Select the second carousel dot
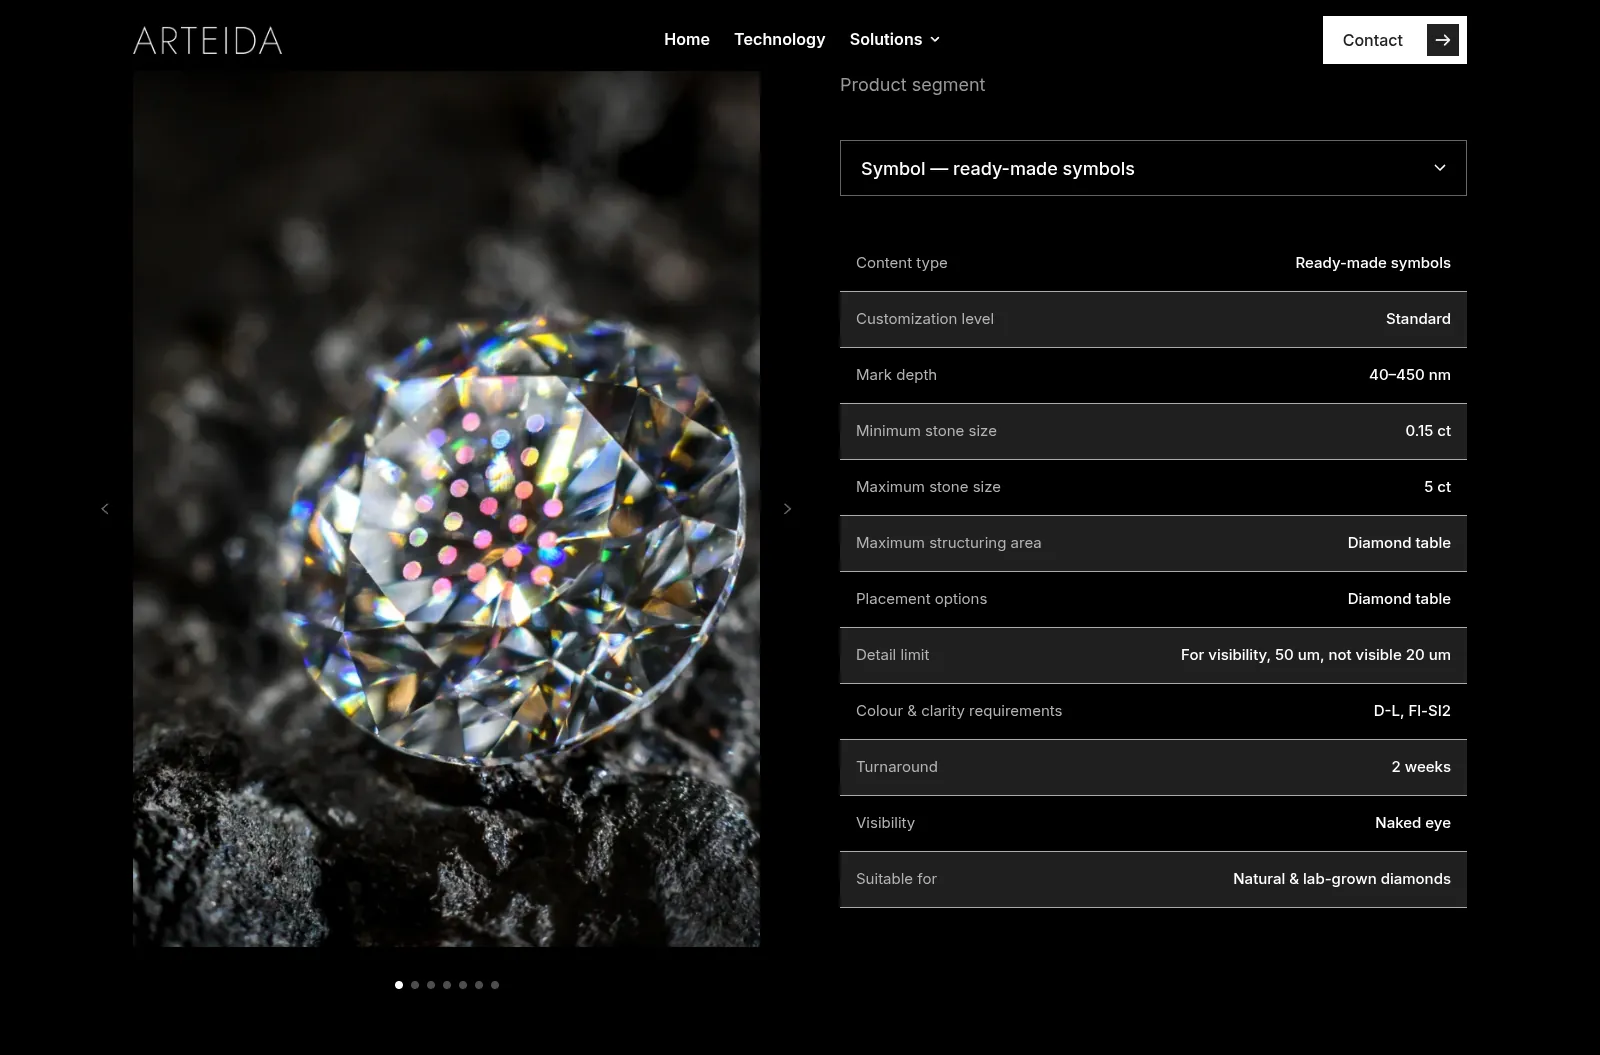Image resolution: width=1600 pixels, height=1055 pixels. click(x=415, y=985)
